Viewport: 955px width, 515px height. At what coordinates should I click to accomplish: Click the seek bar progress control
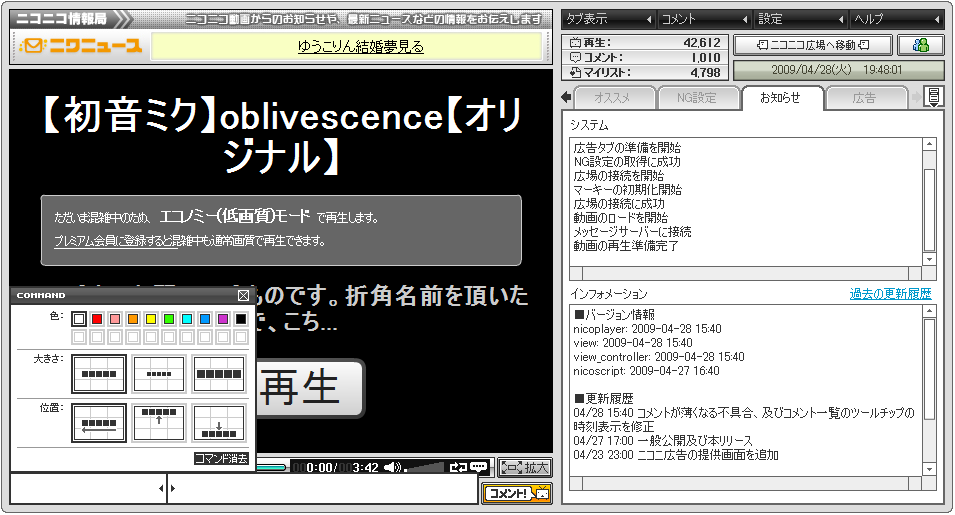[272, 468]
